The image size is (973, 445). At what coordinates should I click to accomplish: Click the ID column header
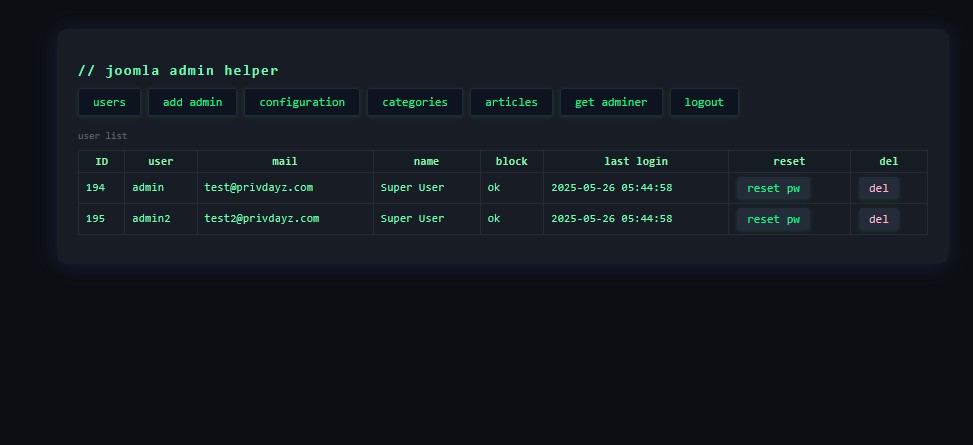(102, 161)
